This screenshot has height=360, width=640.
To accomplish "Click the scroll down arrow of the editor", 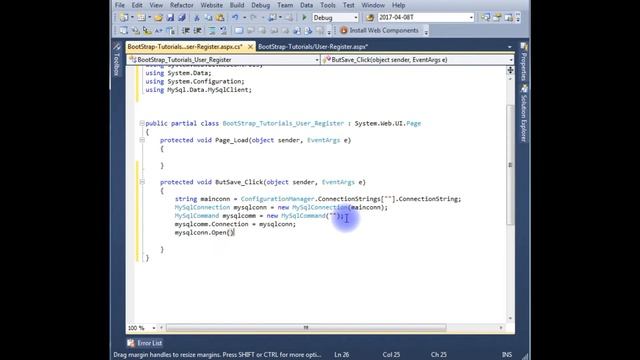I will (x=510, y=318).
